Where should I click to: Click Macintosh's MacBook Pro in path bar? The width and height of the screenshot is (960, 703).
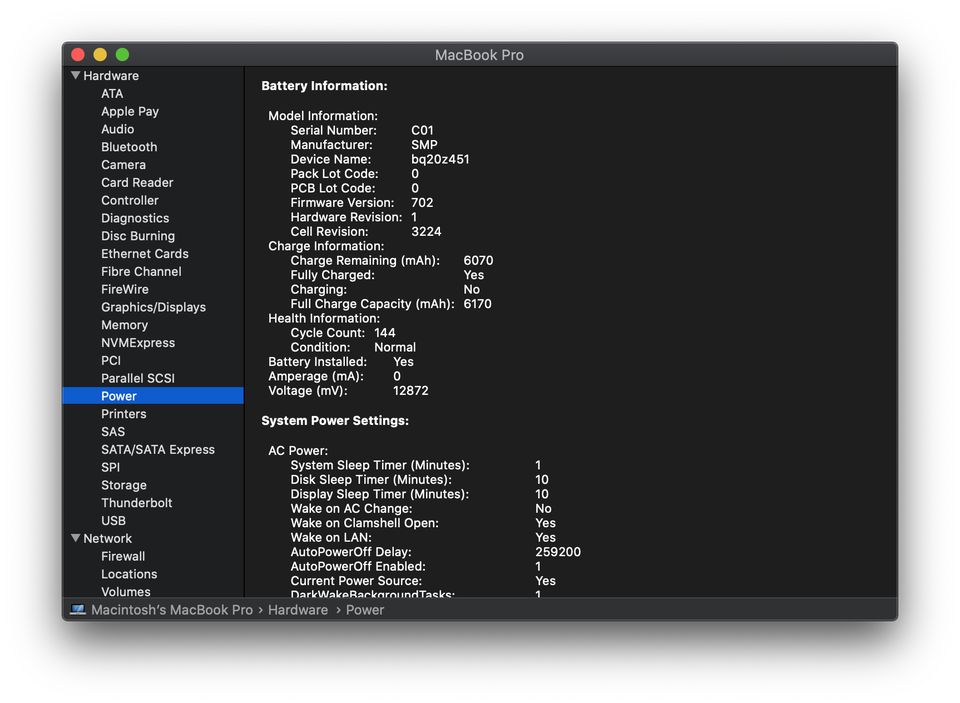tap(172, 610)
